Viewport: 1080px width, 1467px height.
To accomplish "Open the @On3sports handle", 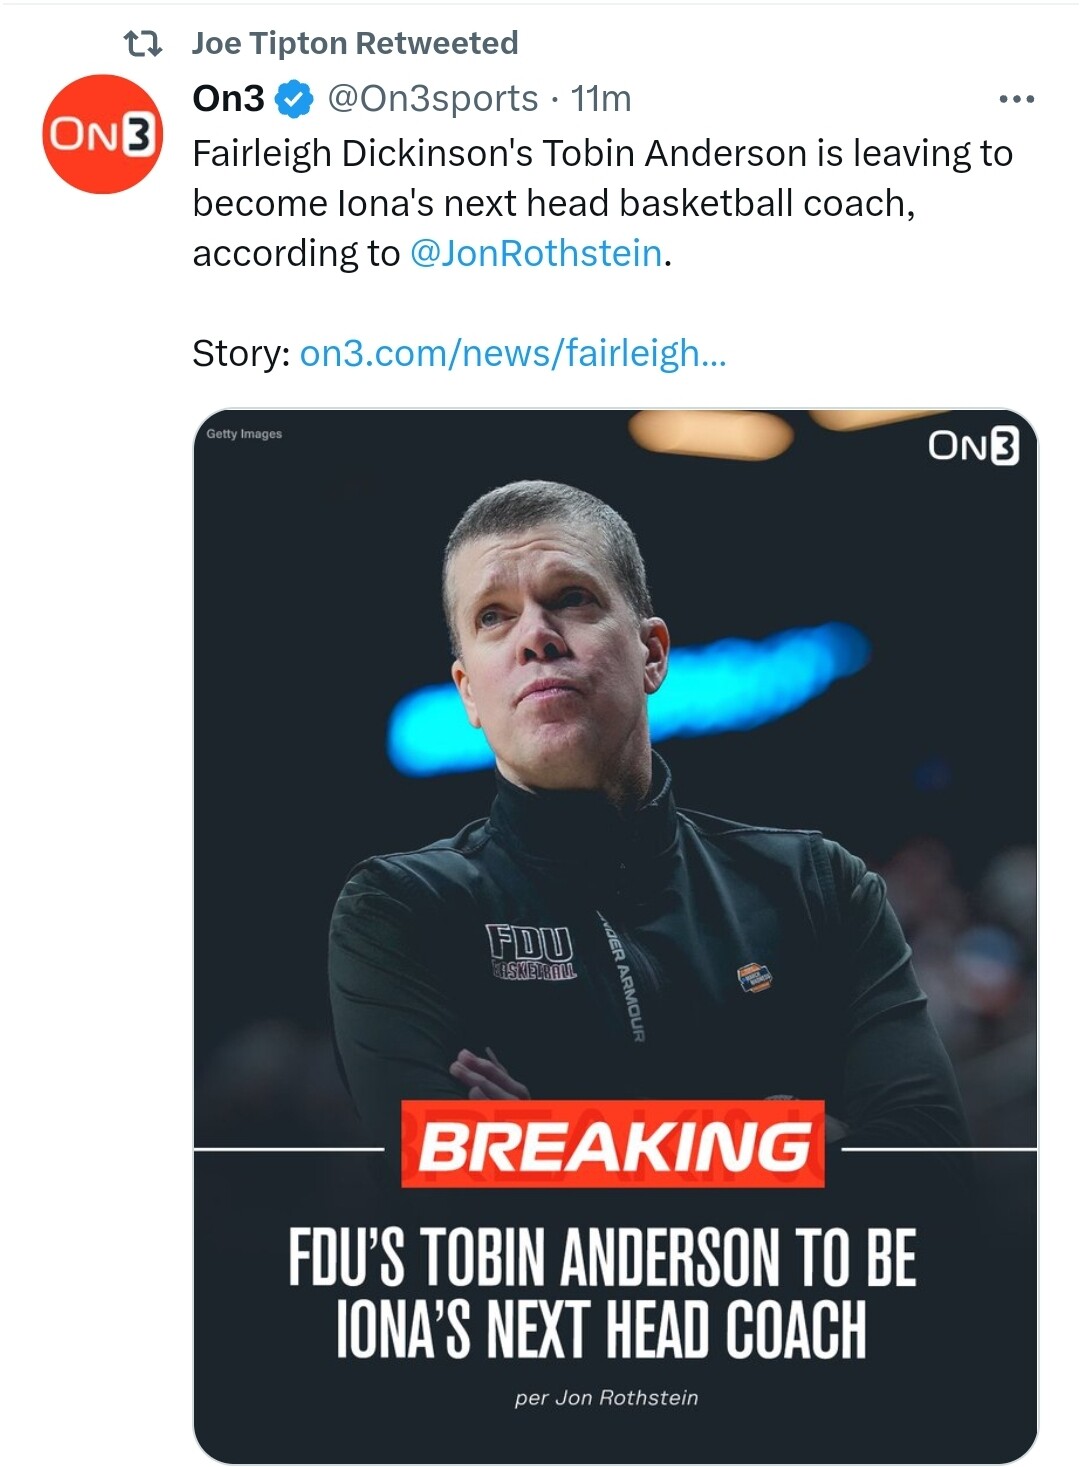I will 433,99.
